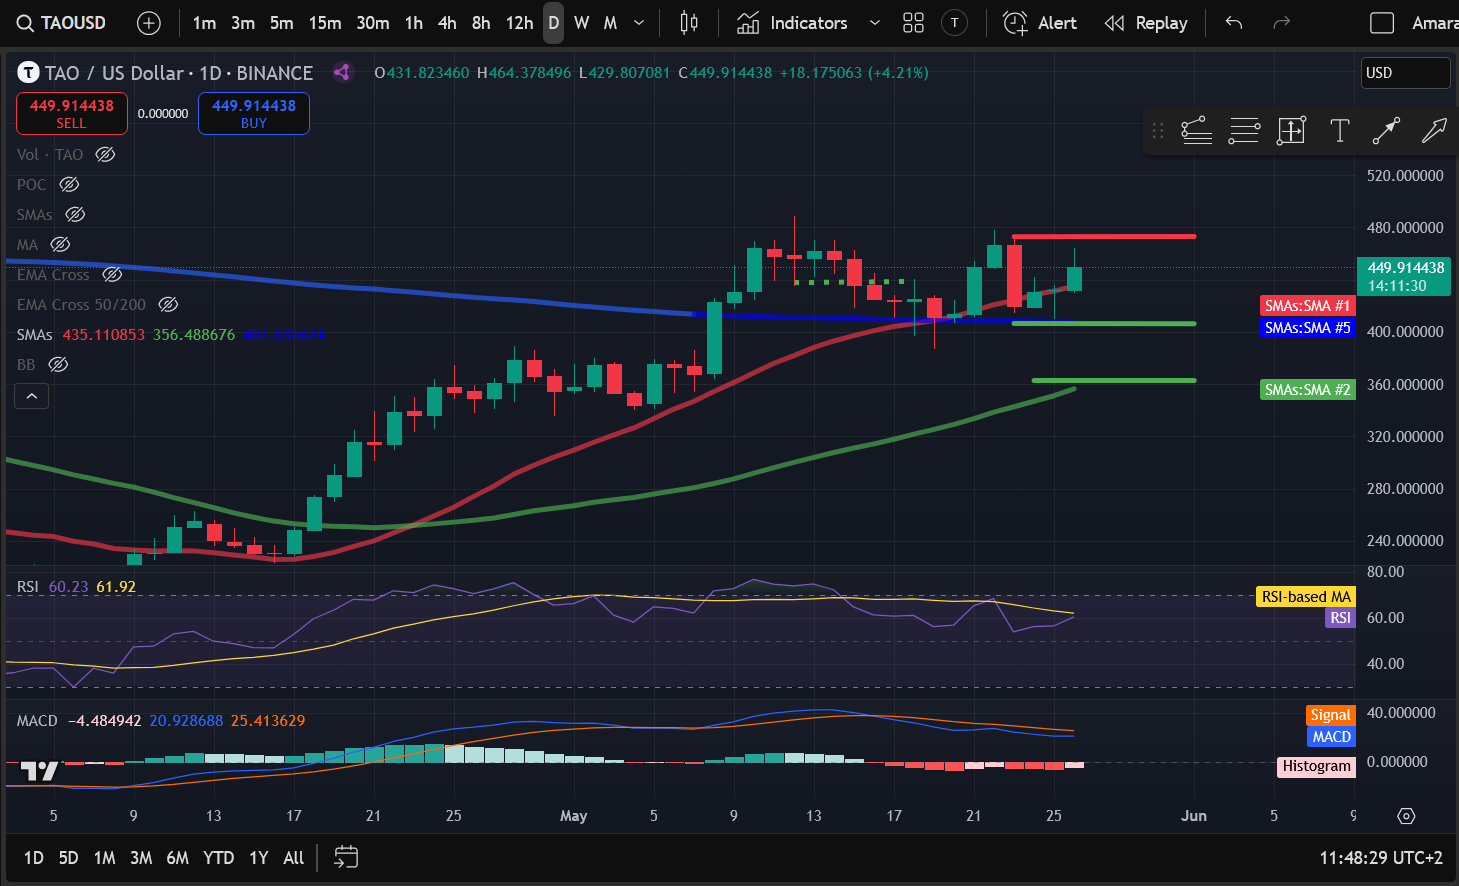
Task: Unhide the BB indicator
Action: pos(59,365)
